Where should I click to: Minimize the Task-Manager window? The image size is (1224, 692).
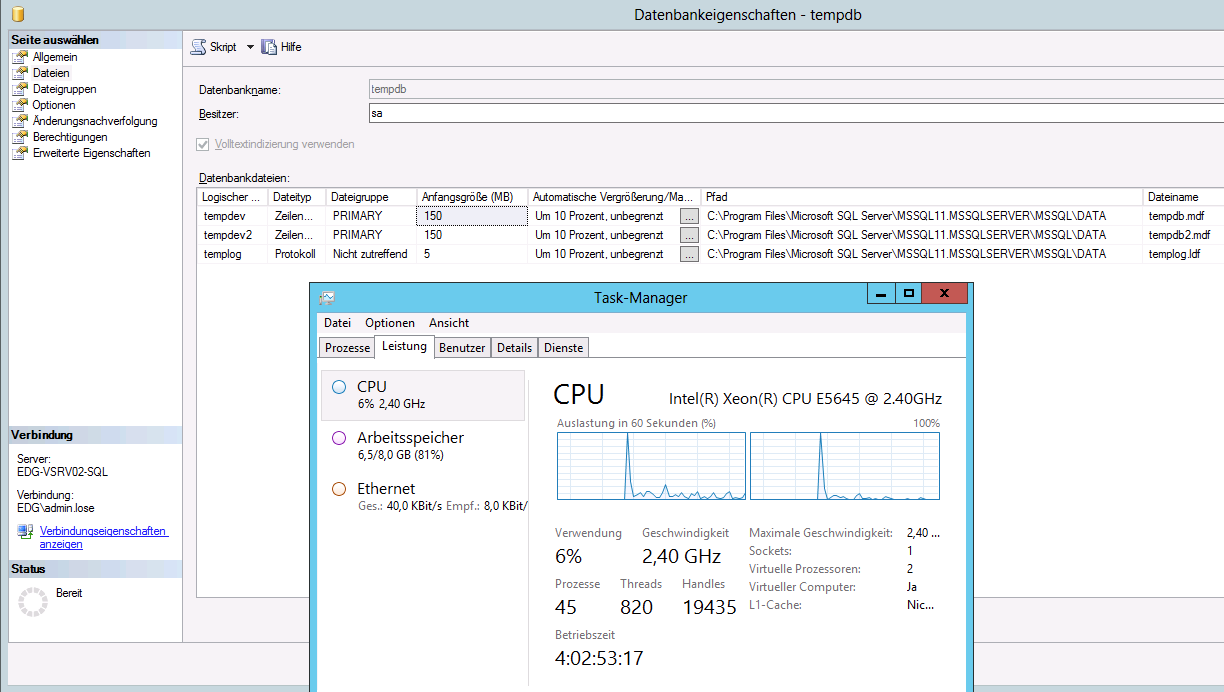point(881,294)
